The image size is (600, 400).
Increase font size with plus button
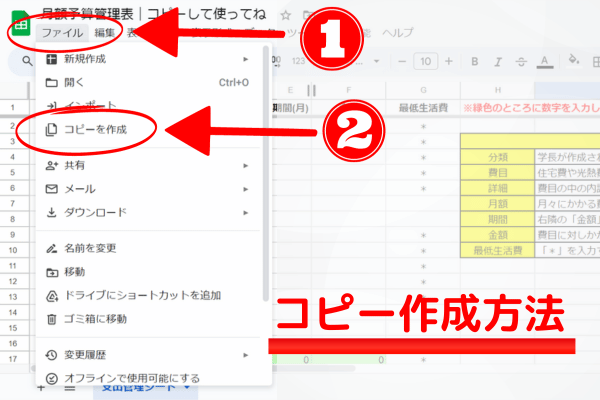[449, 61]
